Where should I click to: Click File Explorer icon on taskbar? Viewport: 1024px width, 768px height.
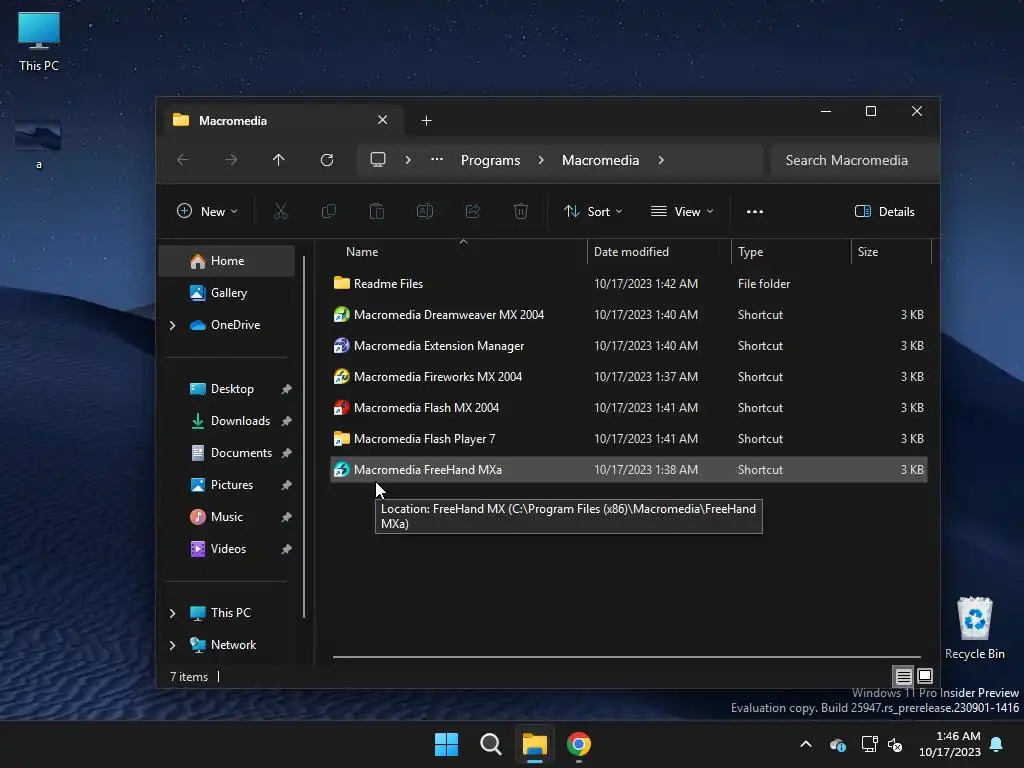pos(534,744)
